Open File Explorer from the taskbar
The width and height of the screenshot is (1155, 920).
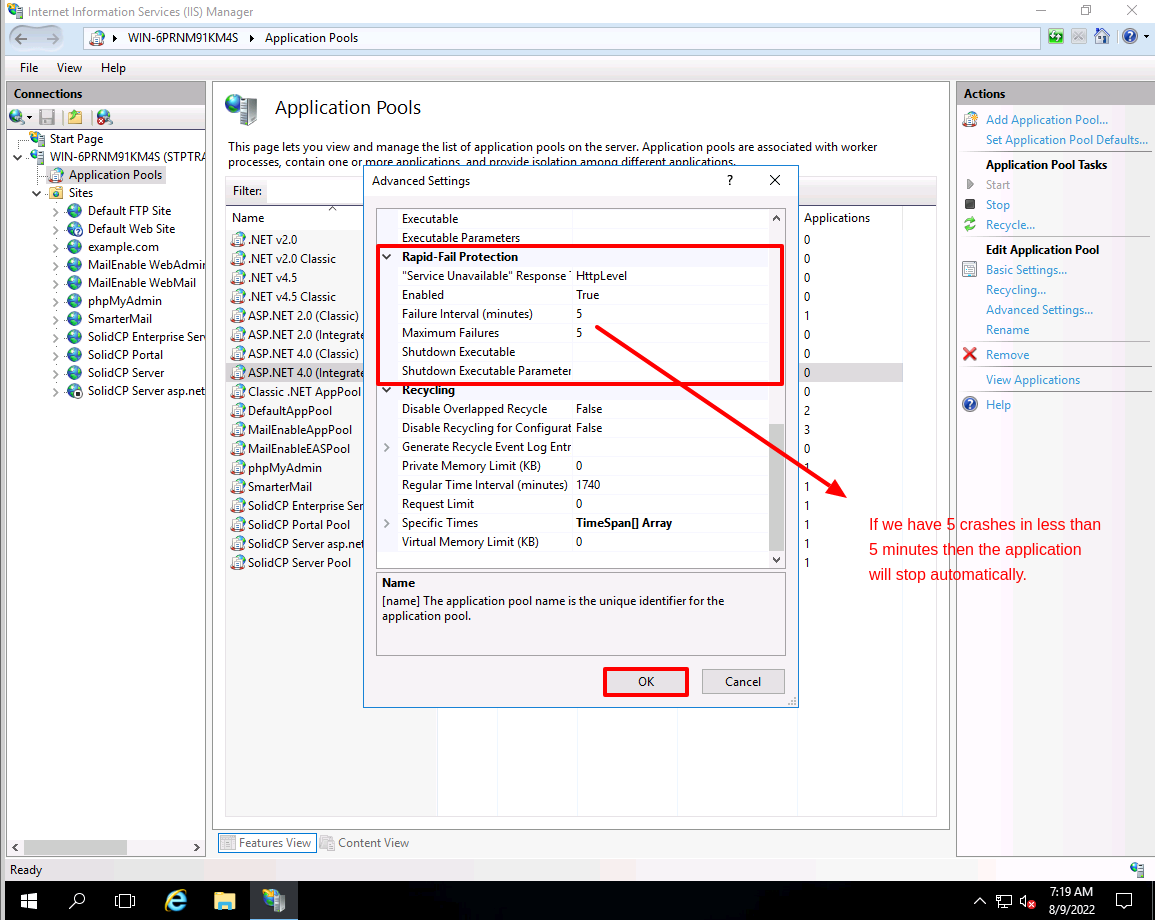click(225, 900)
